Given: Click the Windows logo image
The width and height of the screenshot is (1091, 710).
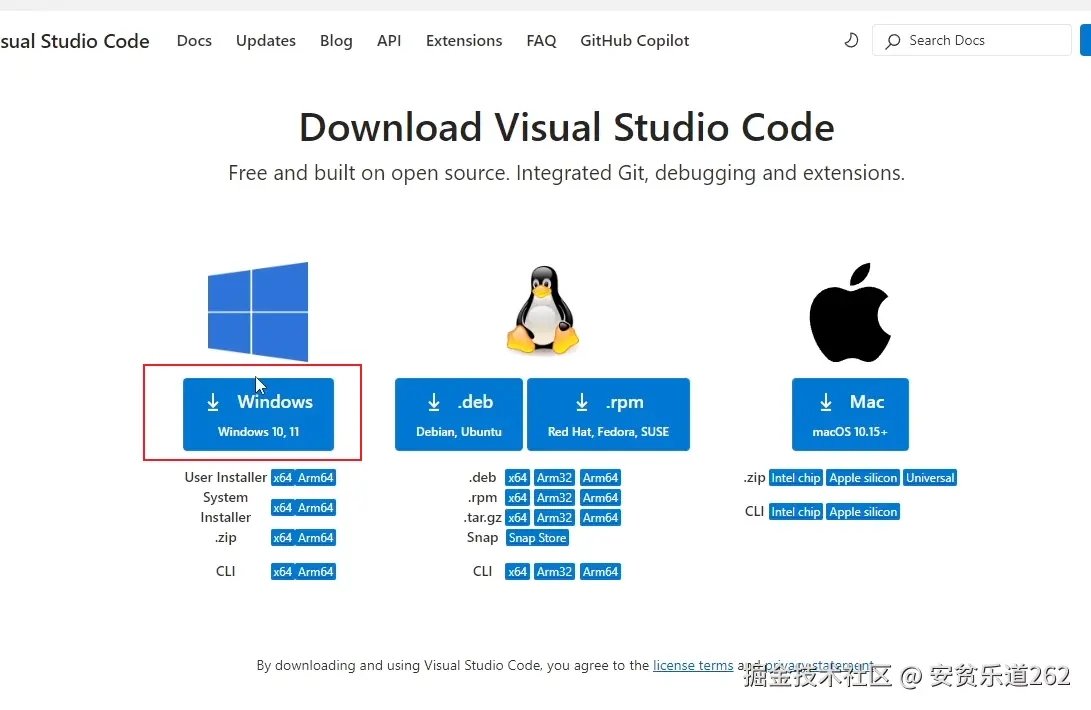Looking at the screenshot, I should coord(258,311).
